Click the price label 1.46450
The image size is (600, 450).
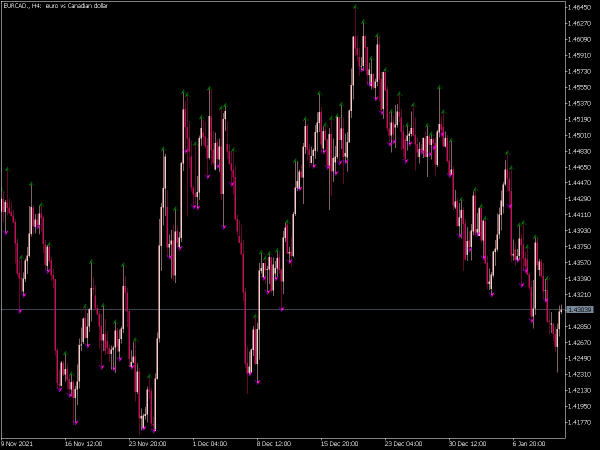580,7
